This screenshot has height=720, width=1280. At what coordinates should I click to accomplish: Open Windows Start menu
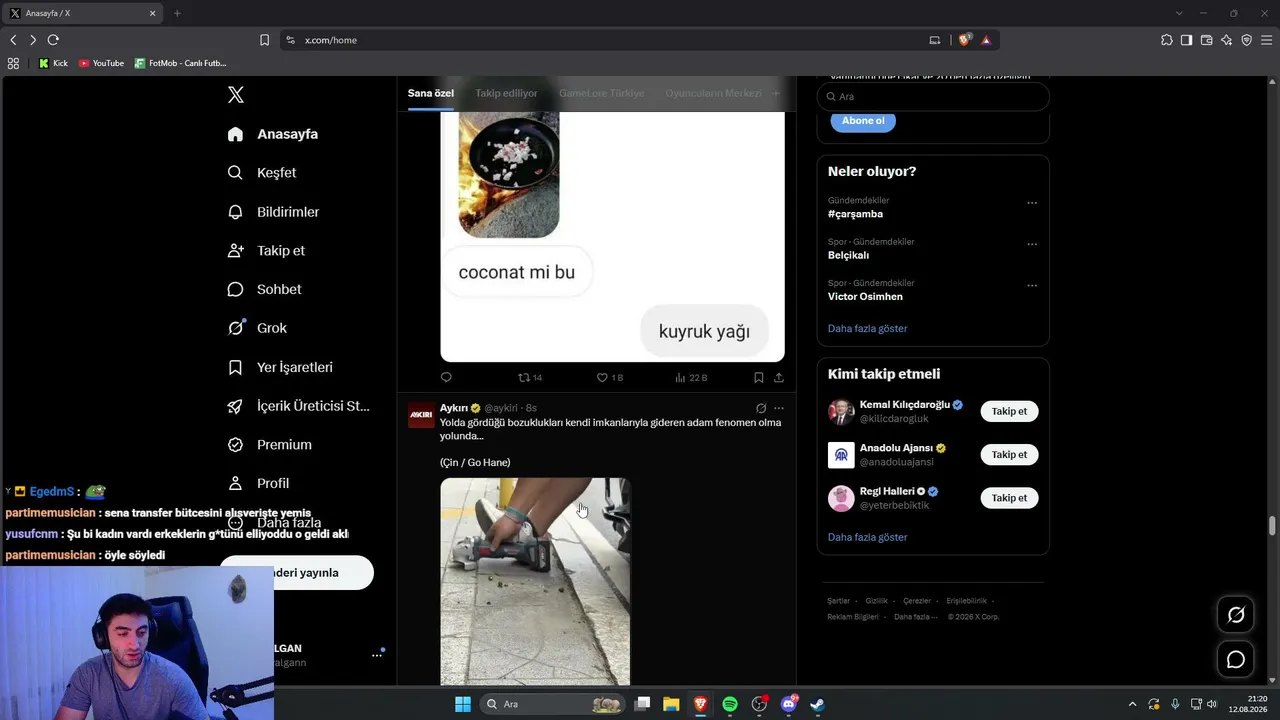463,704
